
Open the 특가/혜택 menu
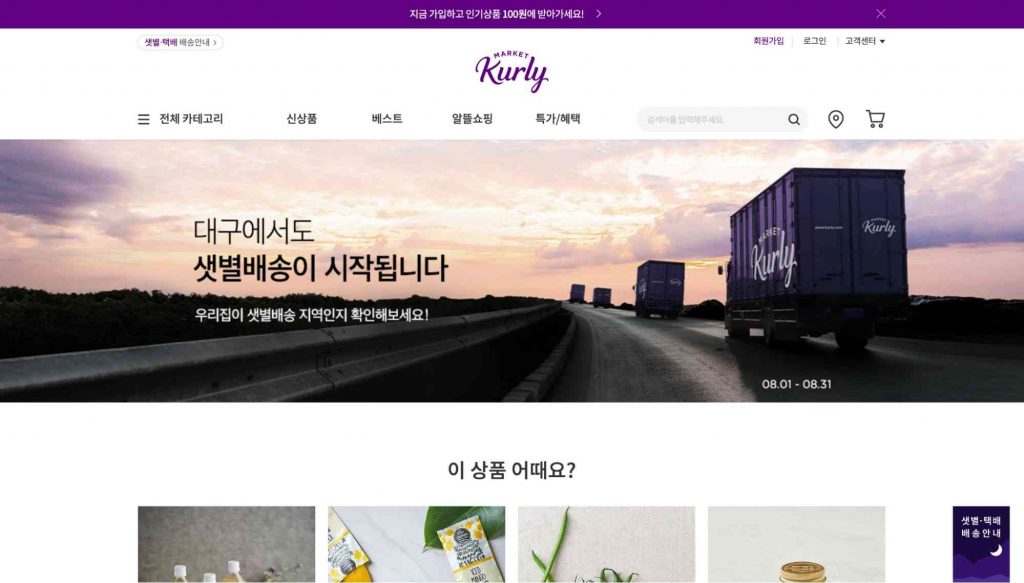(x=558, y=119)
